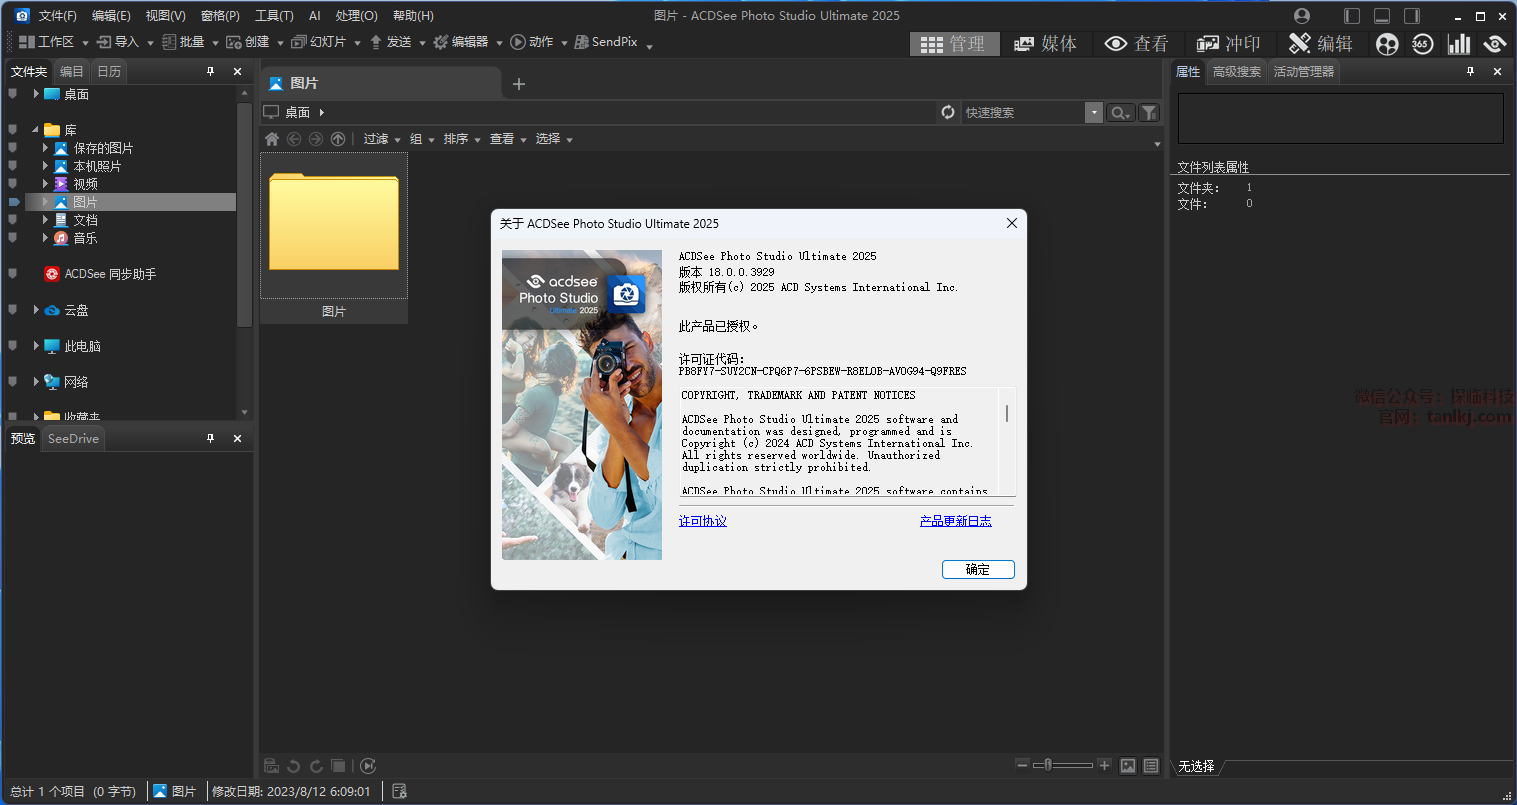The image size is (1517, 805).
Task: Open the 许可协议 license agreement link
Action: coord(703,521)
